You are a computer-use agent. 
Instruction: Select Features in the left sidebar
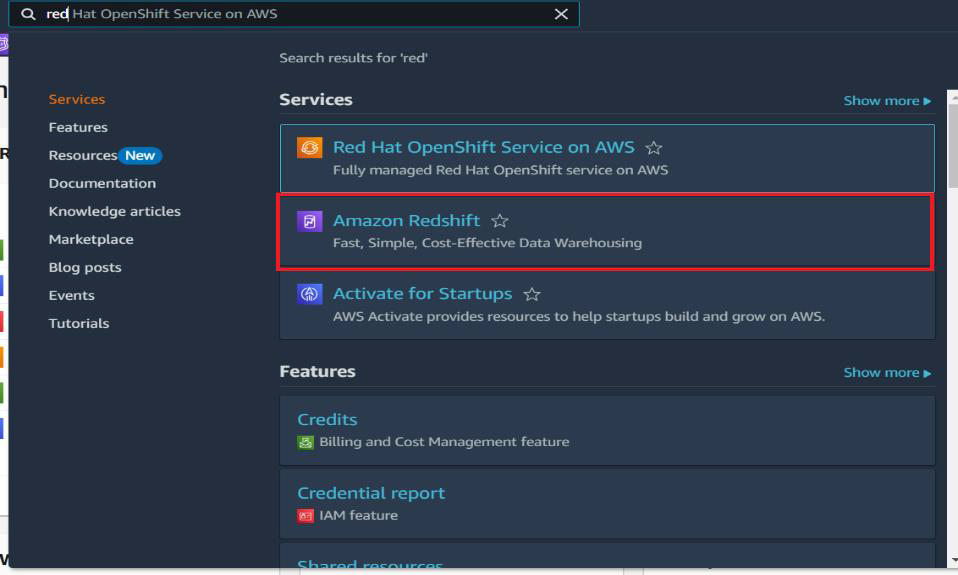tap(78, 127)
